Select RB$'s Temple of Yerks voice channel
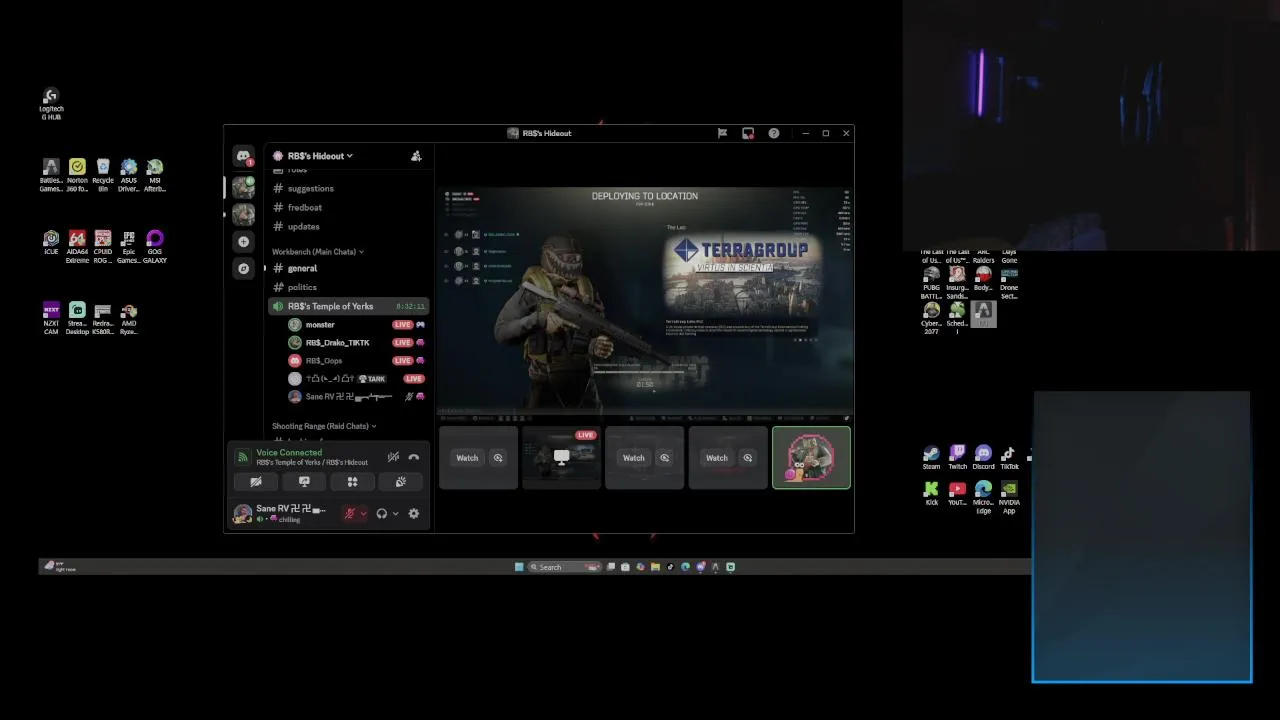1280x720 pixels. [348, 306]
